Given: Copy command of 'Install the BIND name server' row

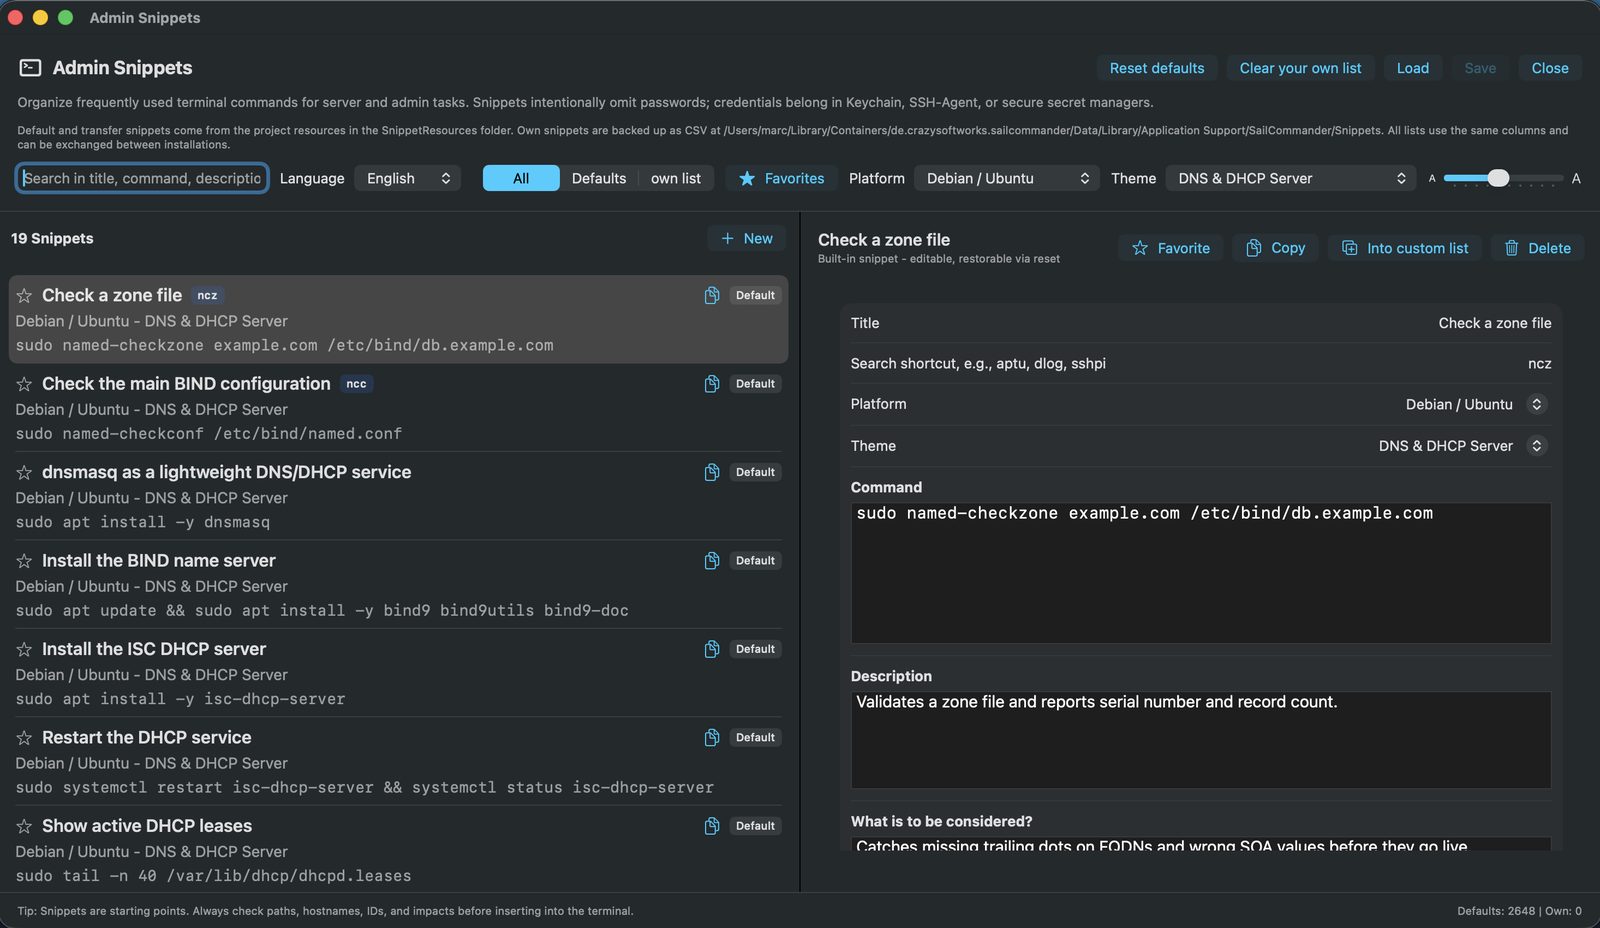Looking at the screenshot, I should pos(712,561).
